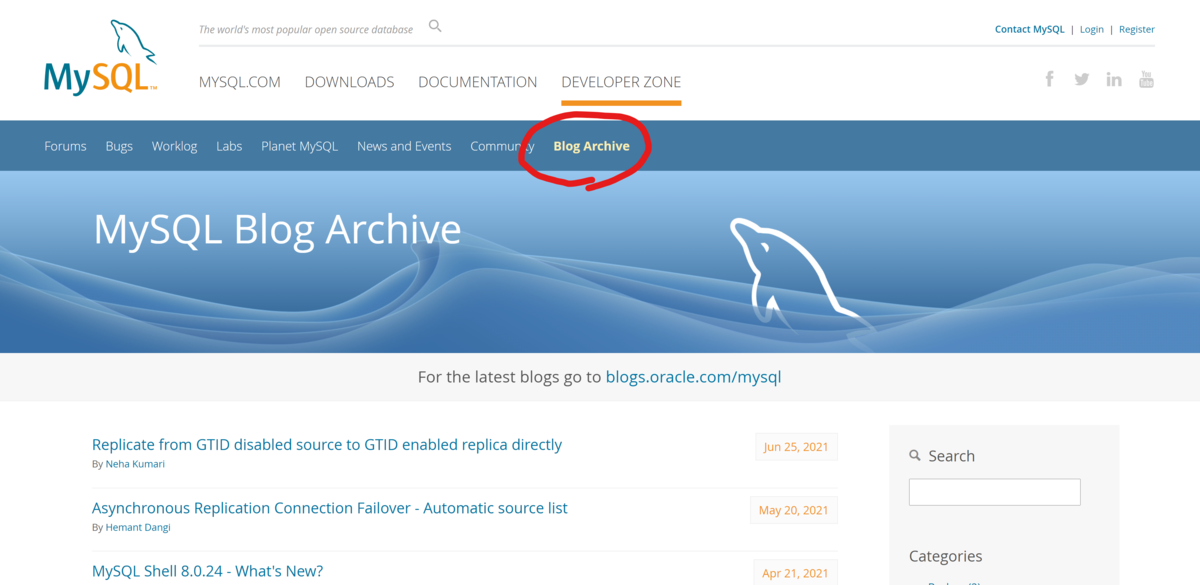The width and height of the screenshot is (1200, 585).
Task: Open MySQL YouTube channel icon
Action: coord(1146,79)
